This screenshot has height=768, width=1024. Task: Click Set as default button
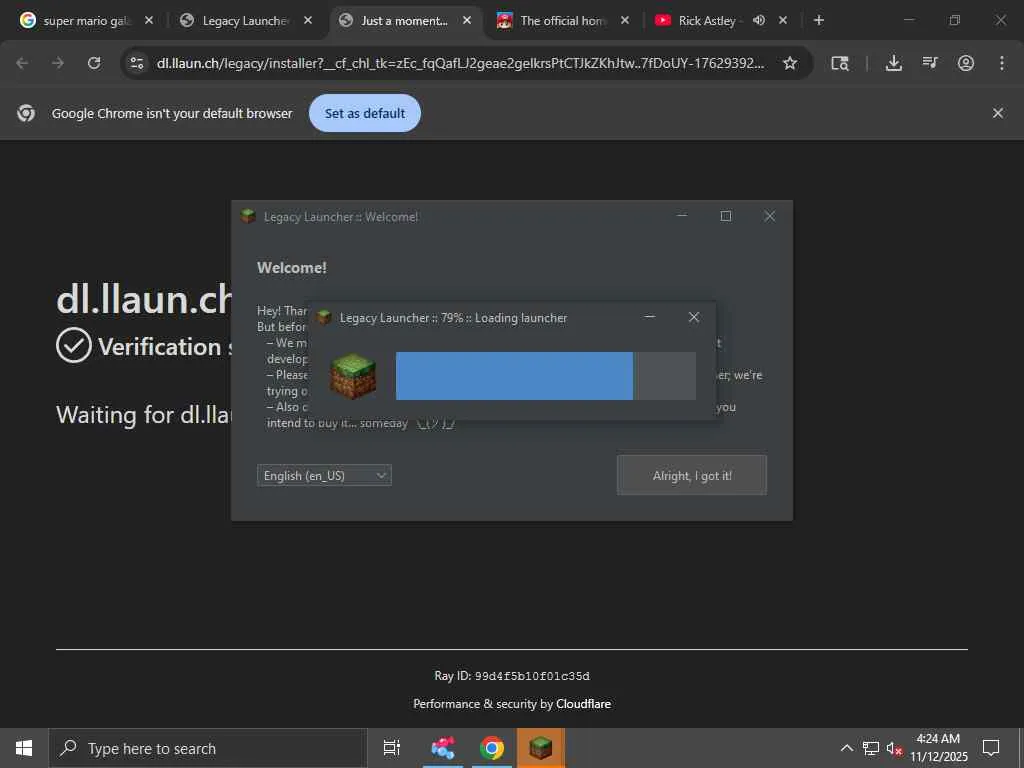point(364,113)
